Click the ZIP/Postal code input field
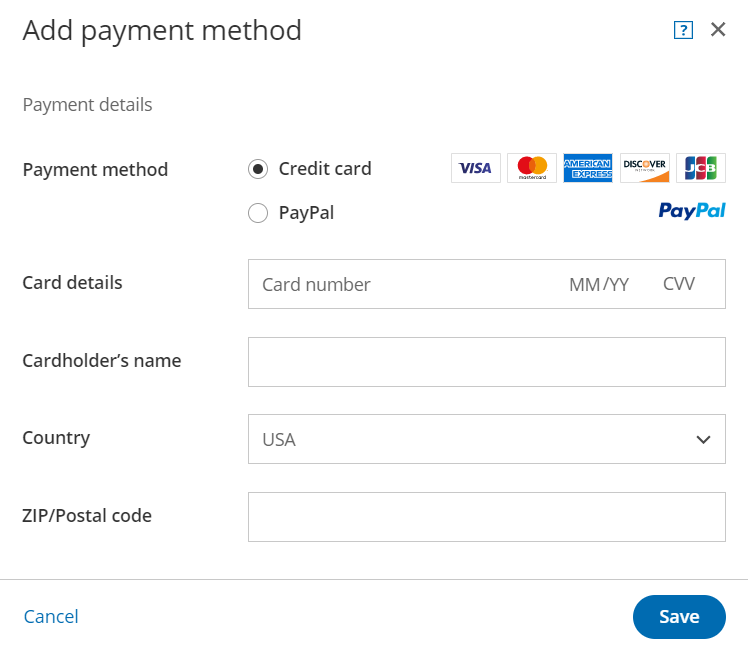Screen dimensions: 748x649 [x=486, y=517]
